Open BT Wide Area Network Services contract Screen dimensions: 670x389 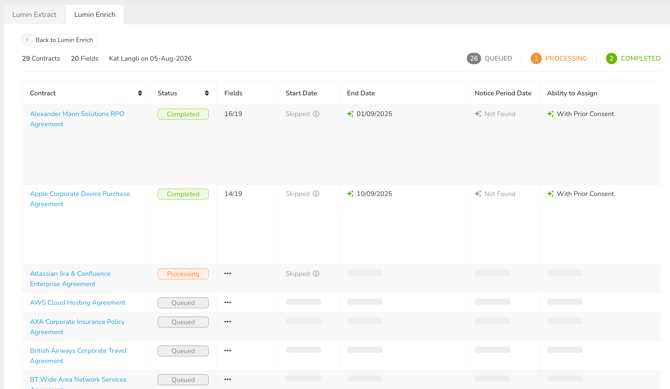78,383
